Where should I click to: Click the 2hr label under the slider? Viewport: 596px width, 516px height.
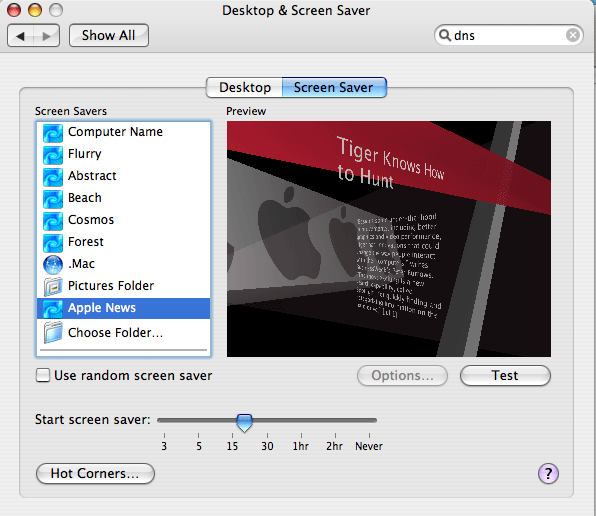click(334, 446)
